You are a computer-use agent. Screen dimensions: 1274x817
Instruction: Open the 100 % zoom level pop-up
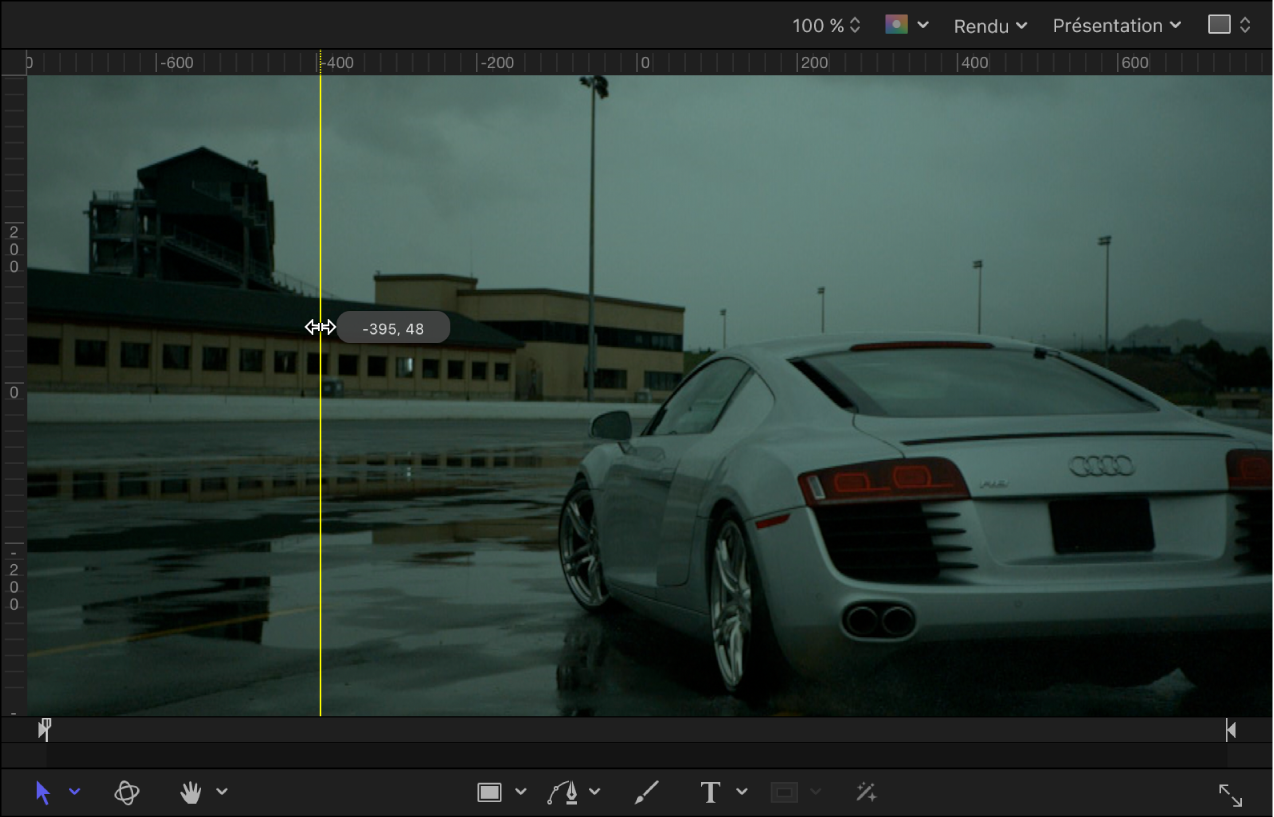tap(826, 26)
